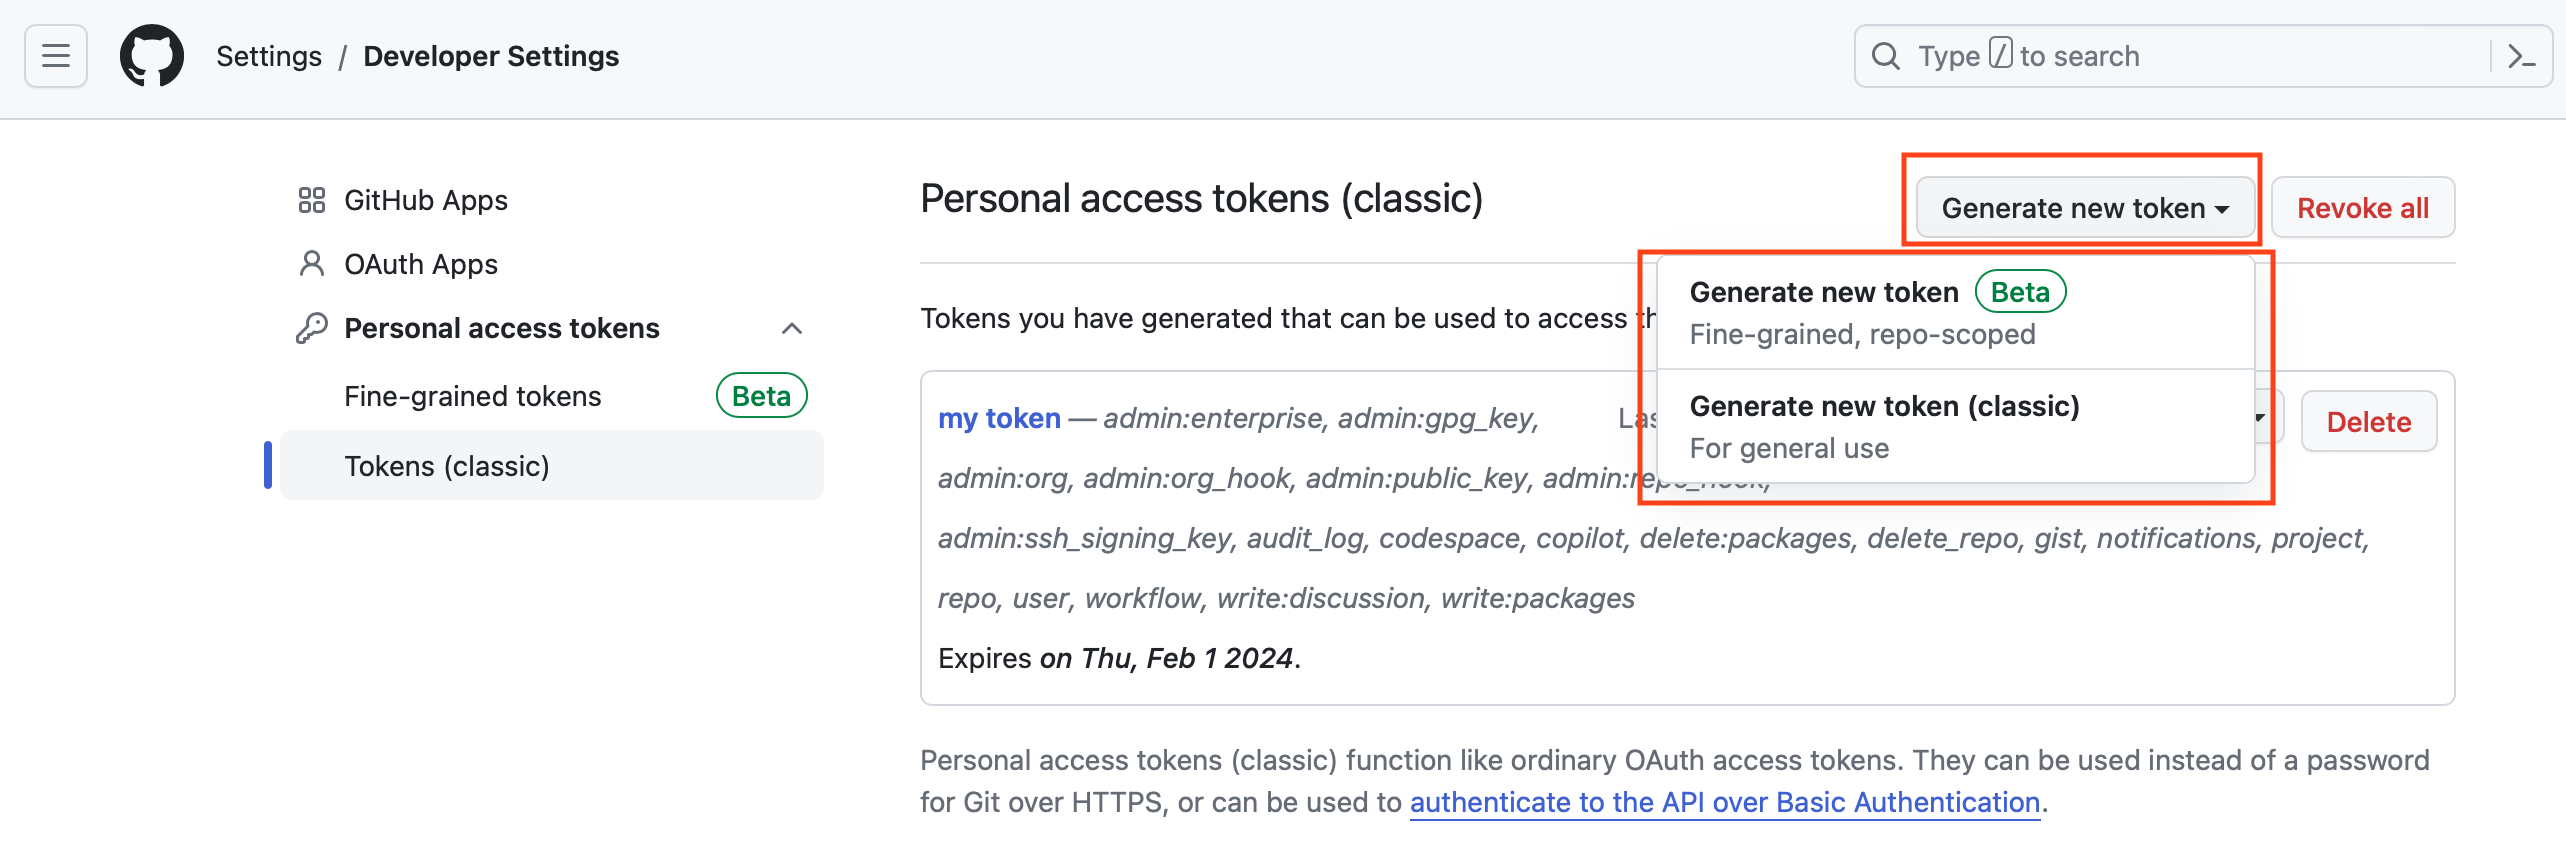Click the Personal access tokens key icon
Viewport: 2566px width, 846px height.
(x=311, y=328)
